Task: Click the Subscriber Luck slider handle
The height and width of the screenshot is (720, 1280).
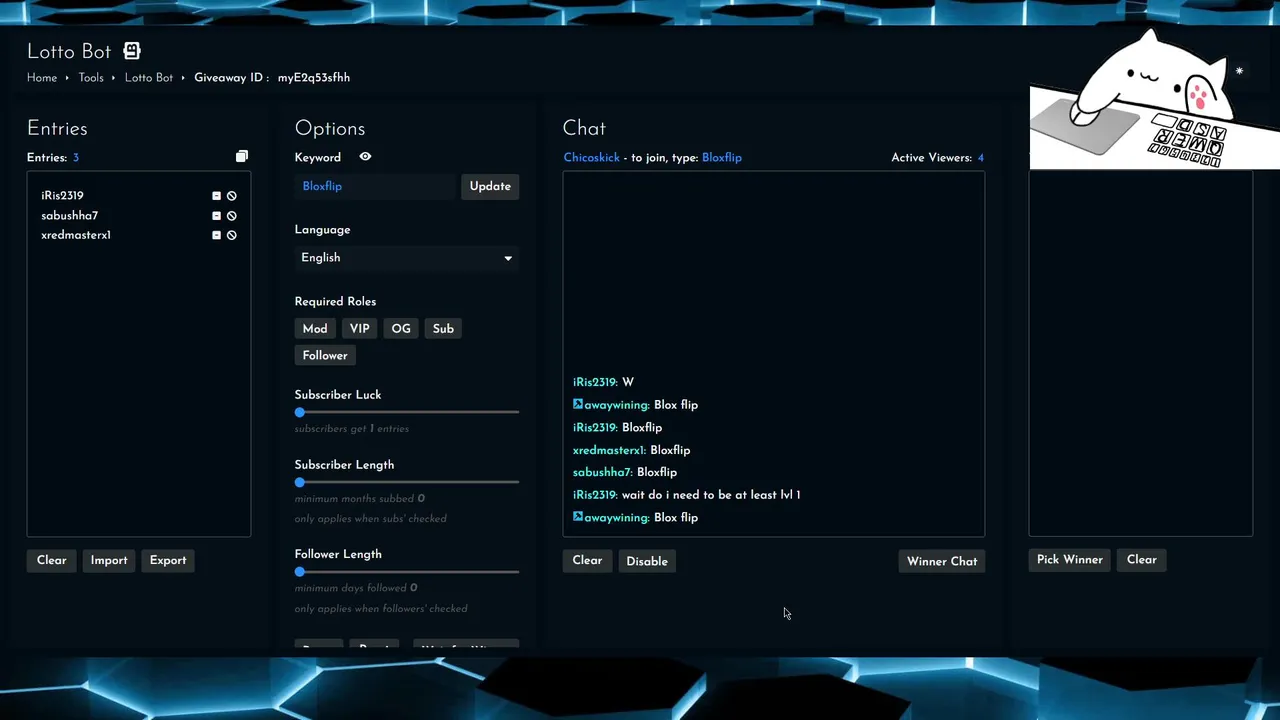Action: tap(299, 412)
